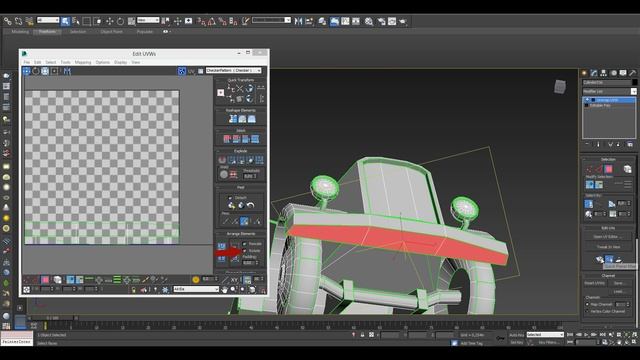Click the Load button in Channel rollout
The height and width of the screenshot is (360, 640).
pyautogui.click(x=619, y=291)
